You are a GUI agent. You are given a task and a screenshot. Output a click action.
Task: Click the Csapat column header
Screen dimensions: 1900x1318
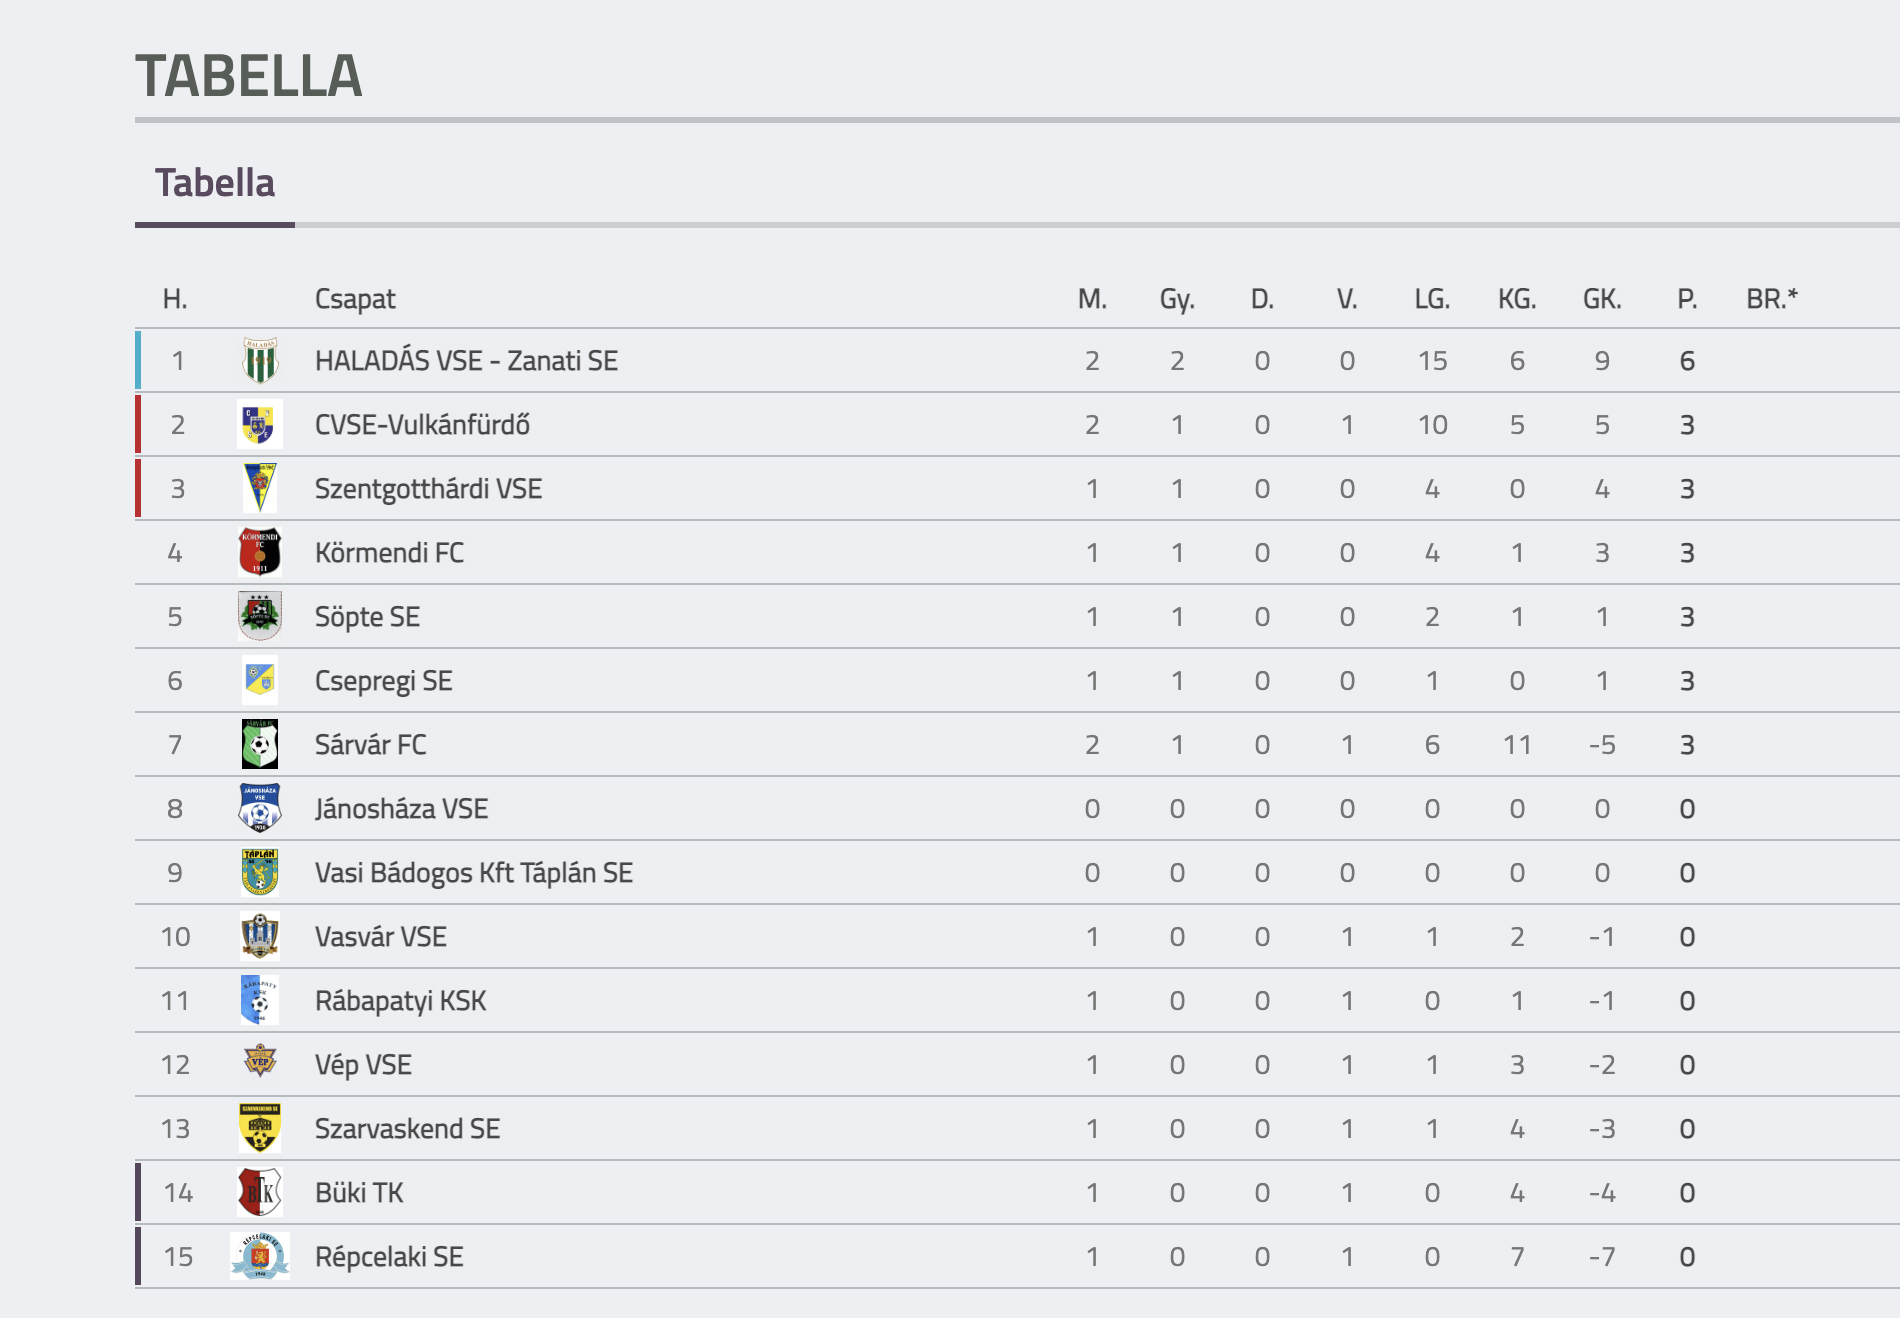pyautogui.click(x=355, y=299)
